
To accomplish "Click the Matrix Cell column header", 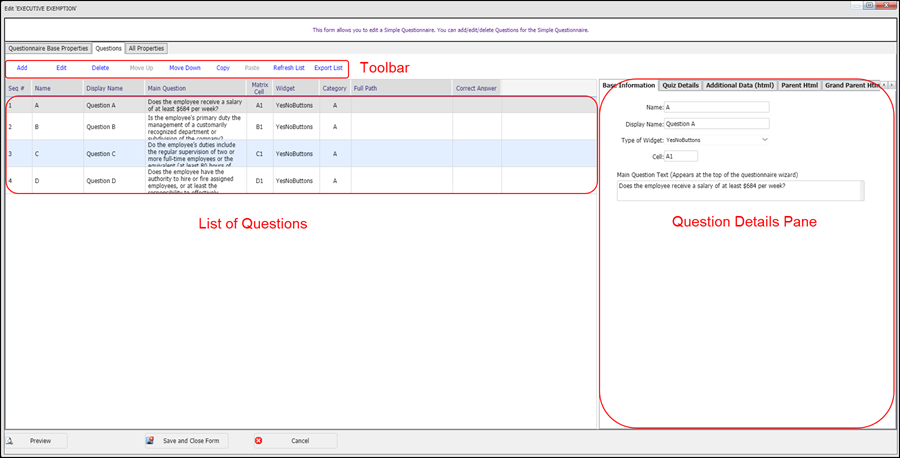I will coord(259,88).
